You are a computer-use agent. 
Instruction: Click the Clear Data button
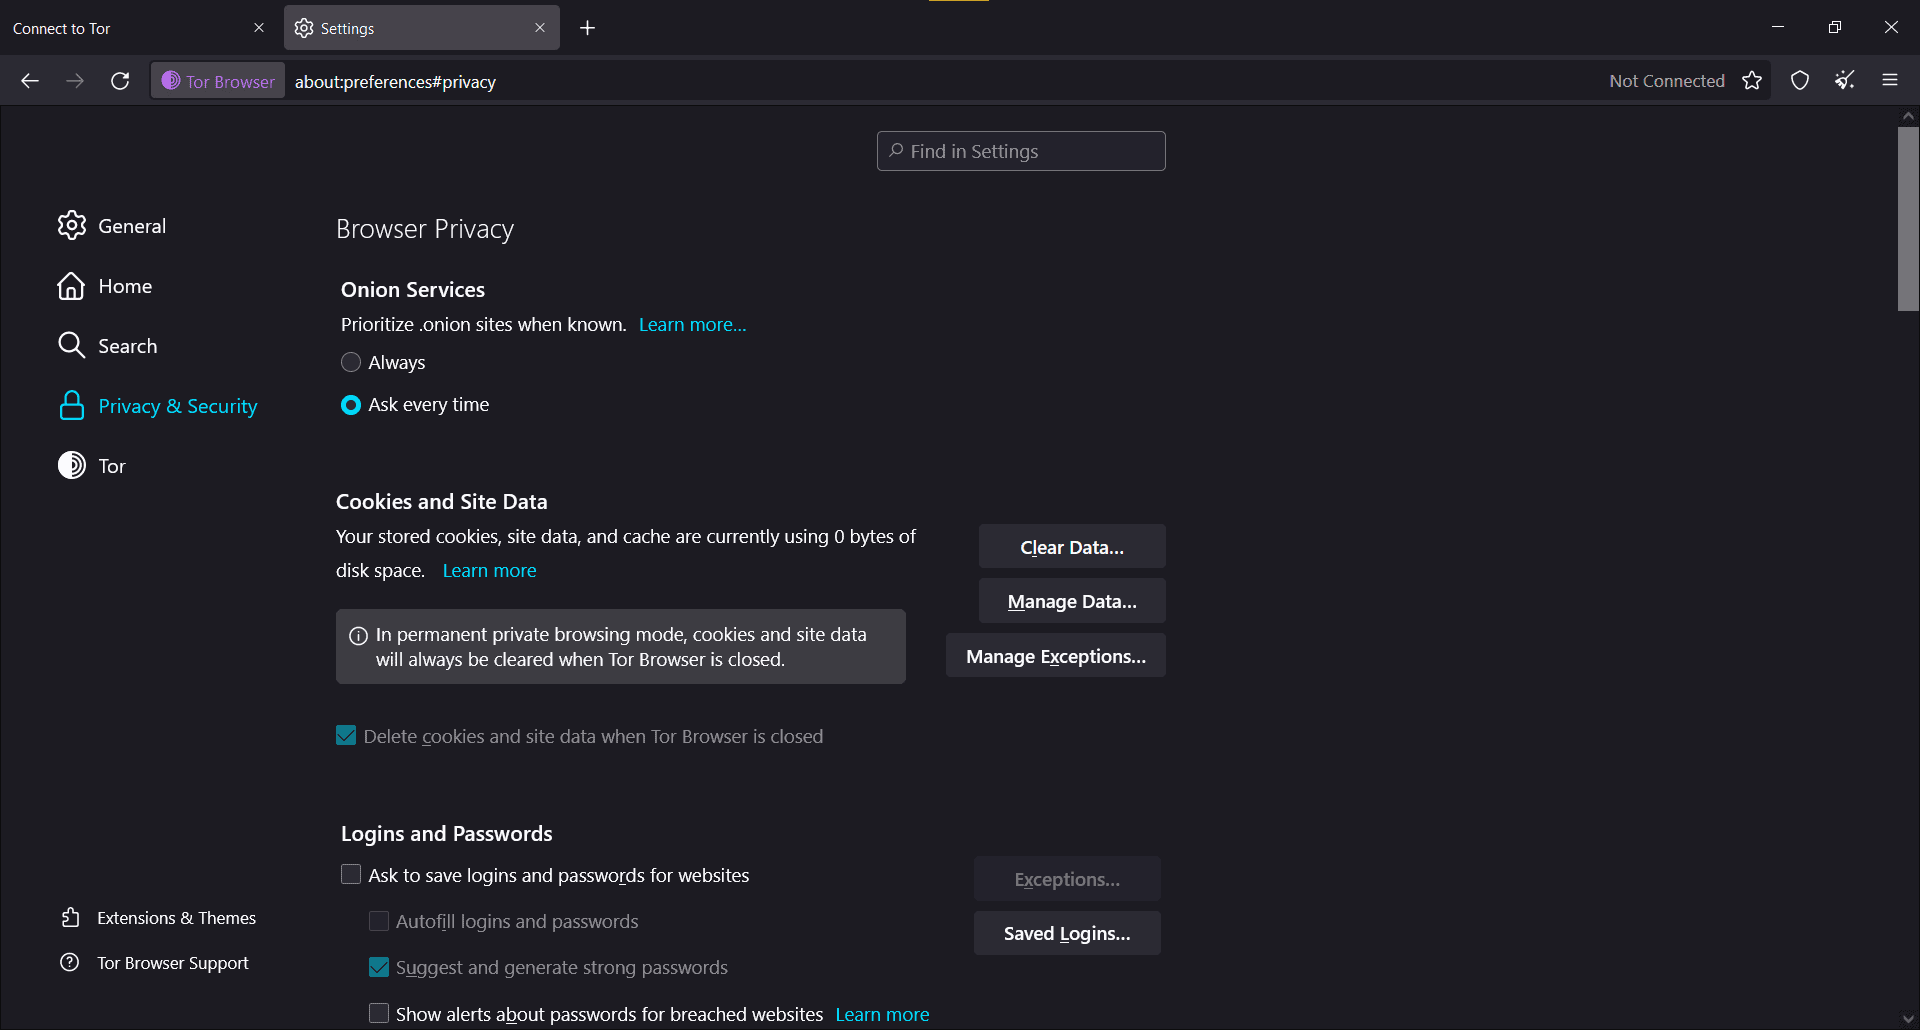(1072, 547)
